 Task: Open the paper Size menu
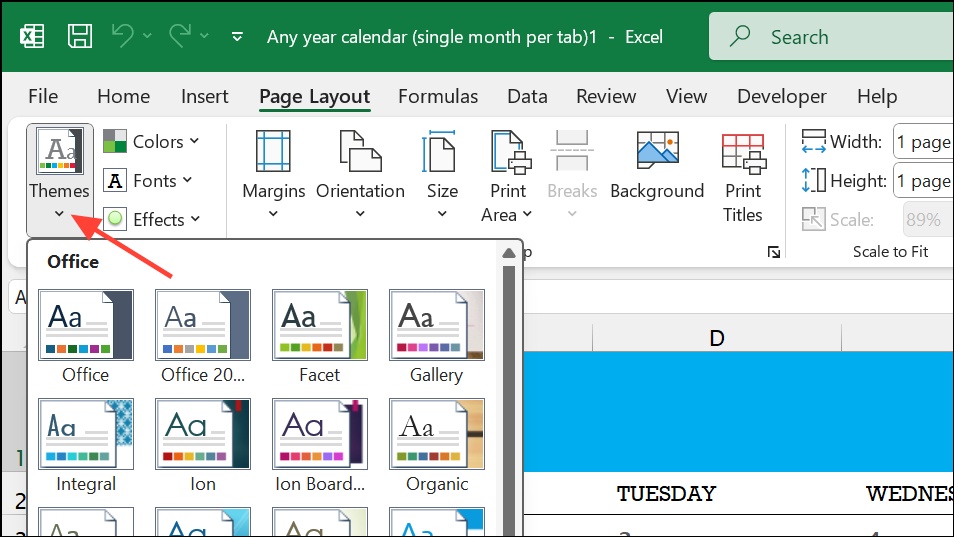[442, 175]
